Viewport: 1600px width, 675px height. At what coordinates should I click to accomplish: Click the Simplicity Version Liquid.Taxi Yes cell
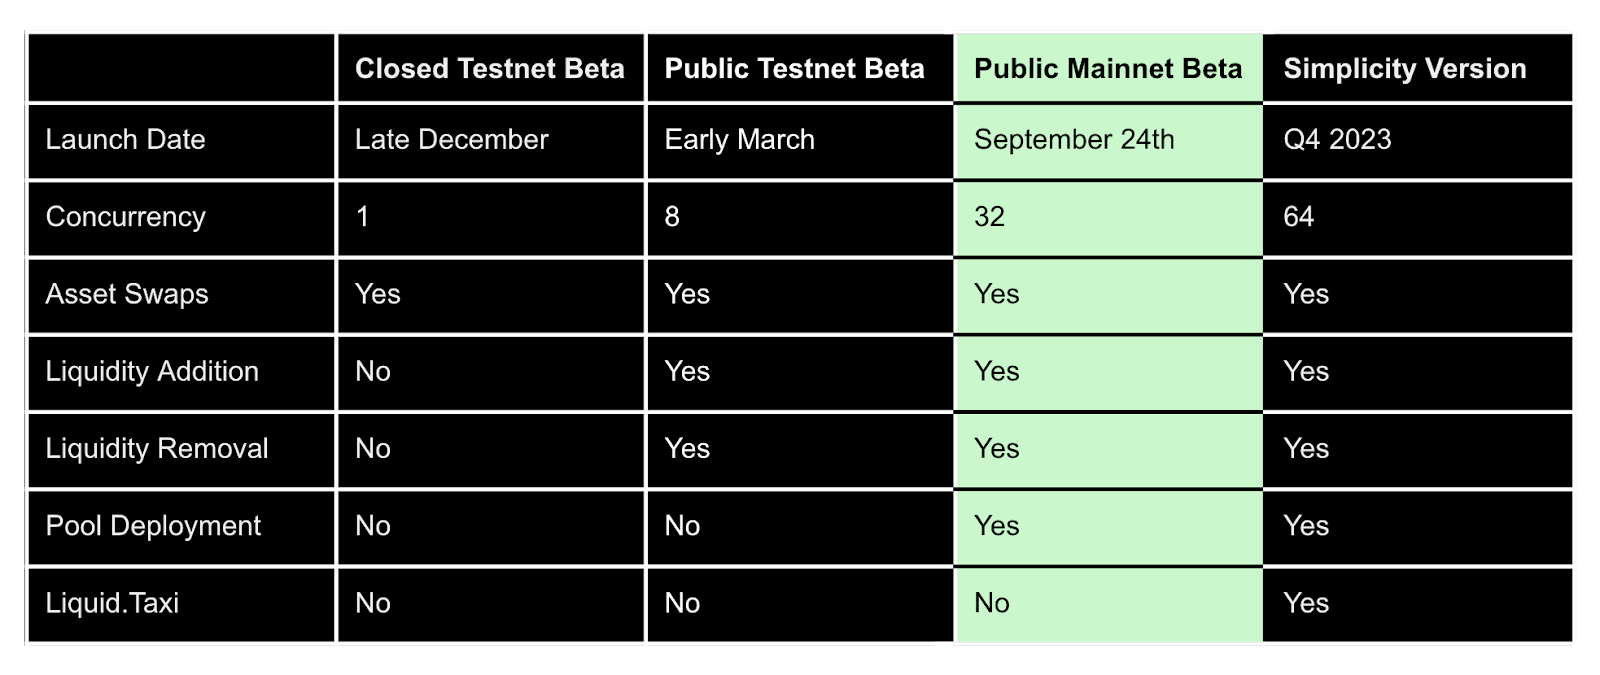1417,604
